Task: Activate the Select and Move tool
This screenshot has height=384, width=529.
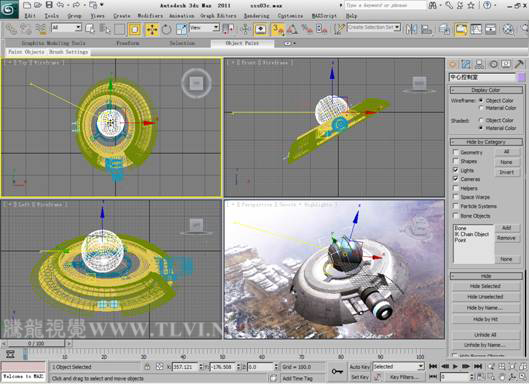Action: (152, 30)
